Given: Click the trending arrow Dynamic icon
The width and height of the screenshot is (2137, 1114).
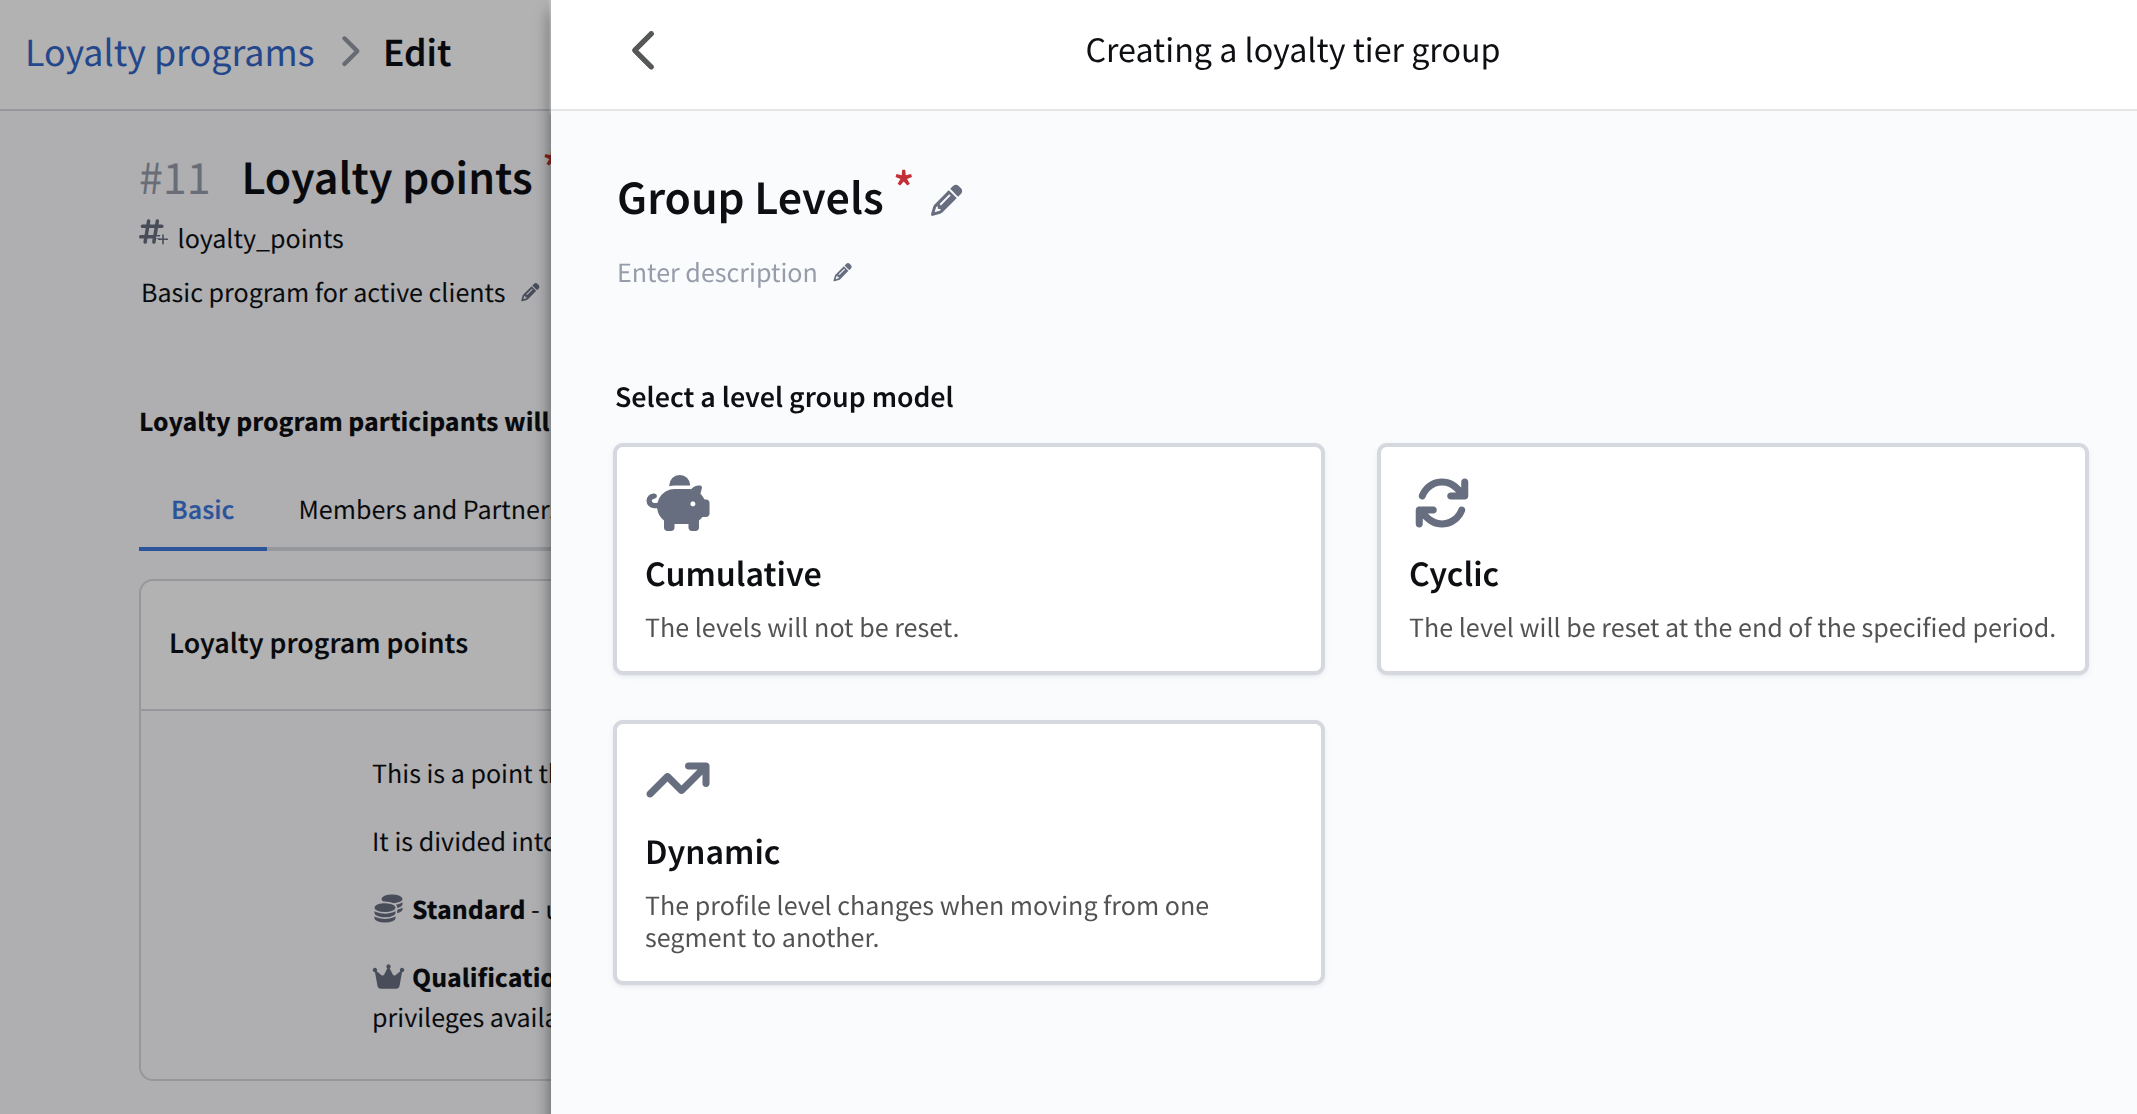Looking at the screenshot, I should pyautogui.click(x=678, y=780).
